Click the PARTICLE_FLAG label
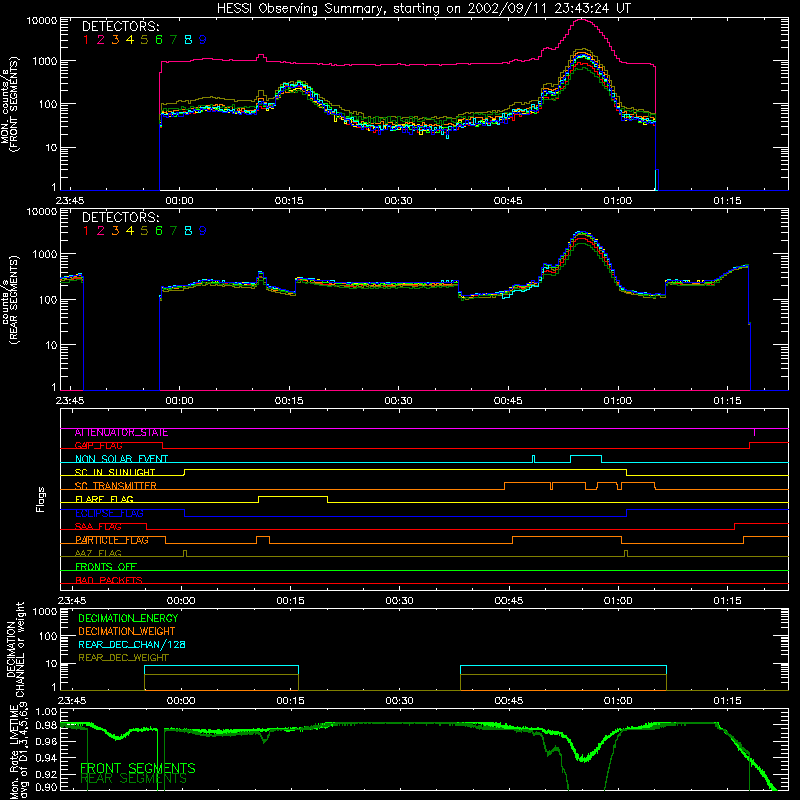Viewport: 800px width, 800px height. pyautogui.click(x=112, y=540)
